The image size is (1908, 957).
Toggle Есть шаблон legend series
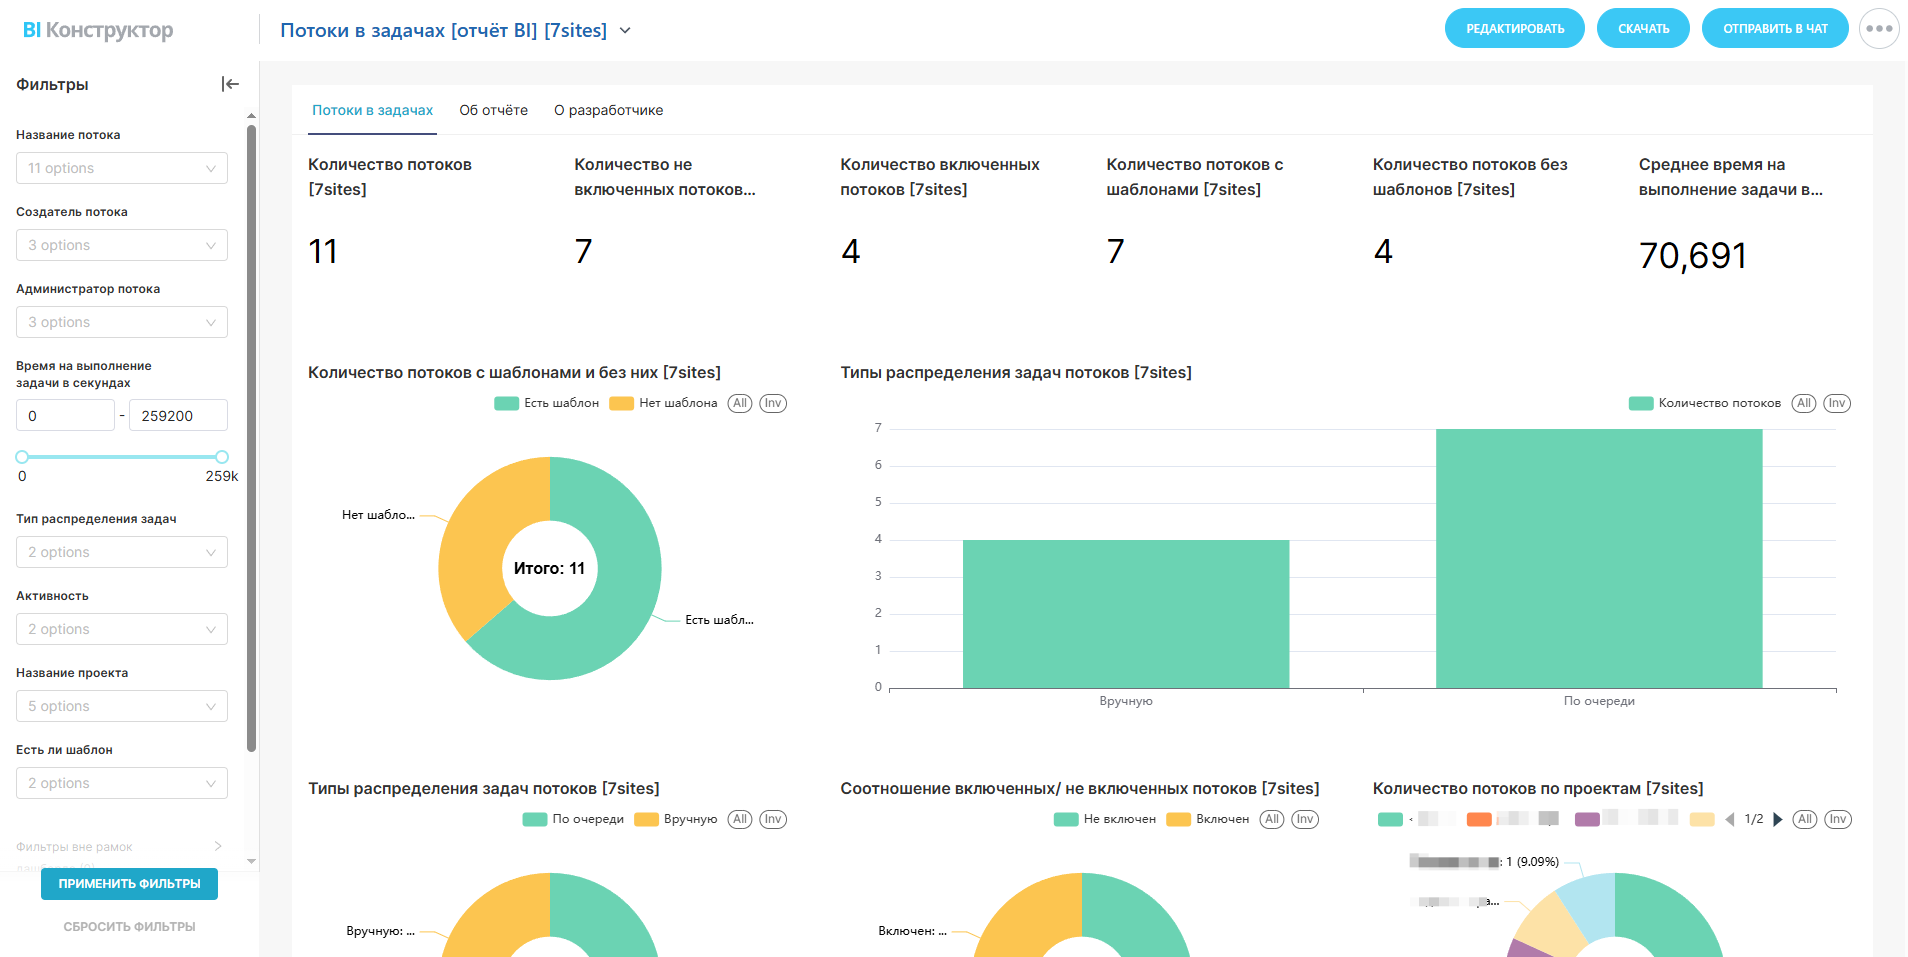point(547,403)
